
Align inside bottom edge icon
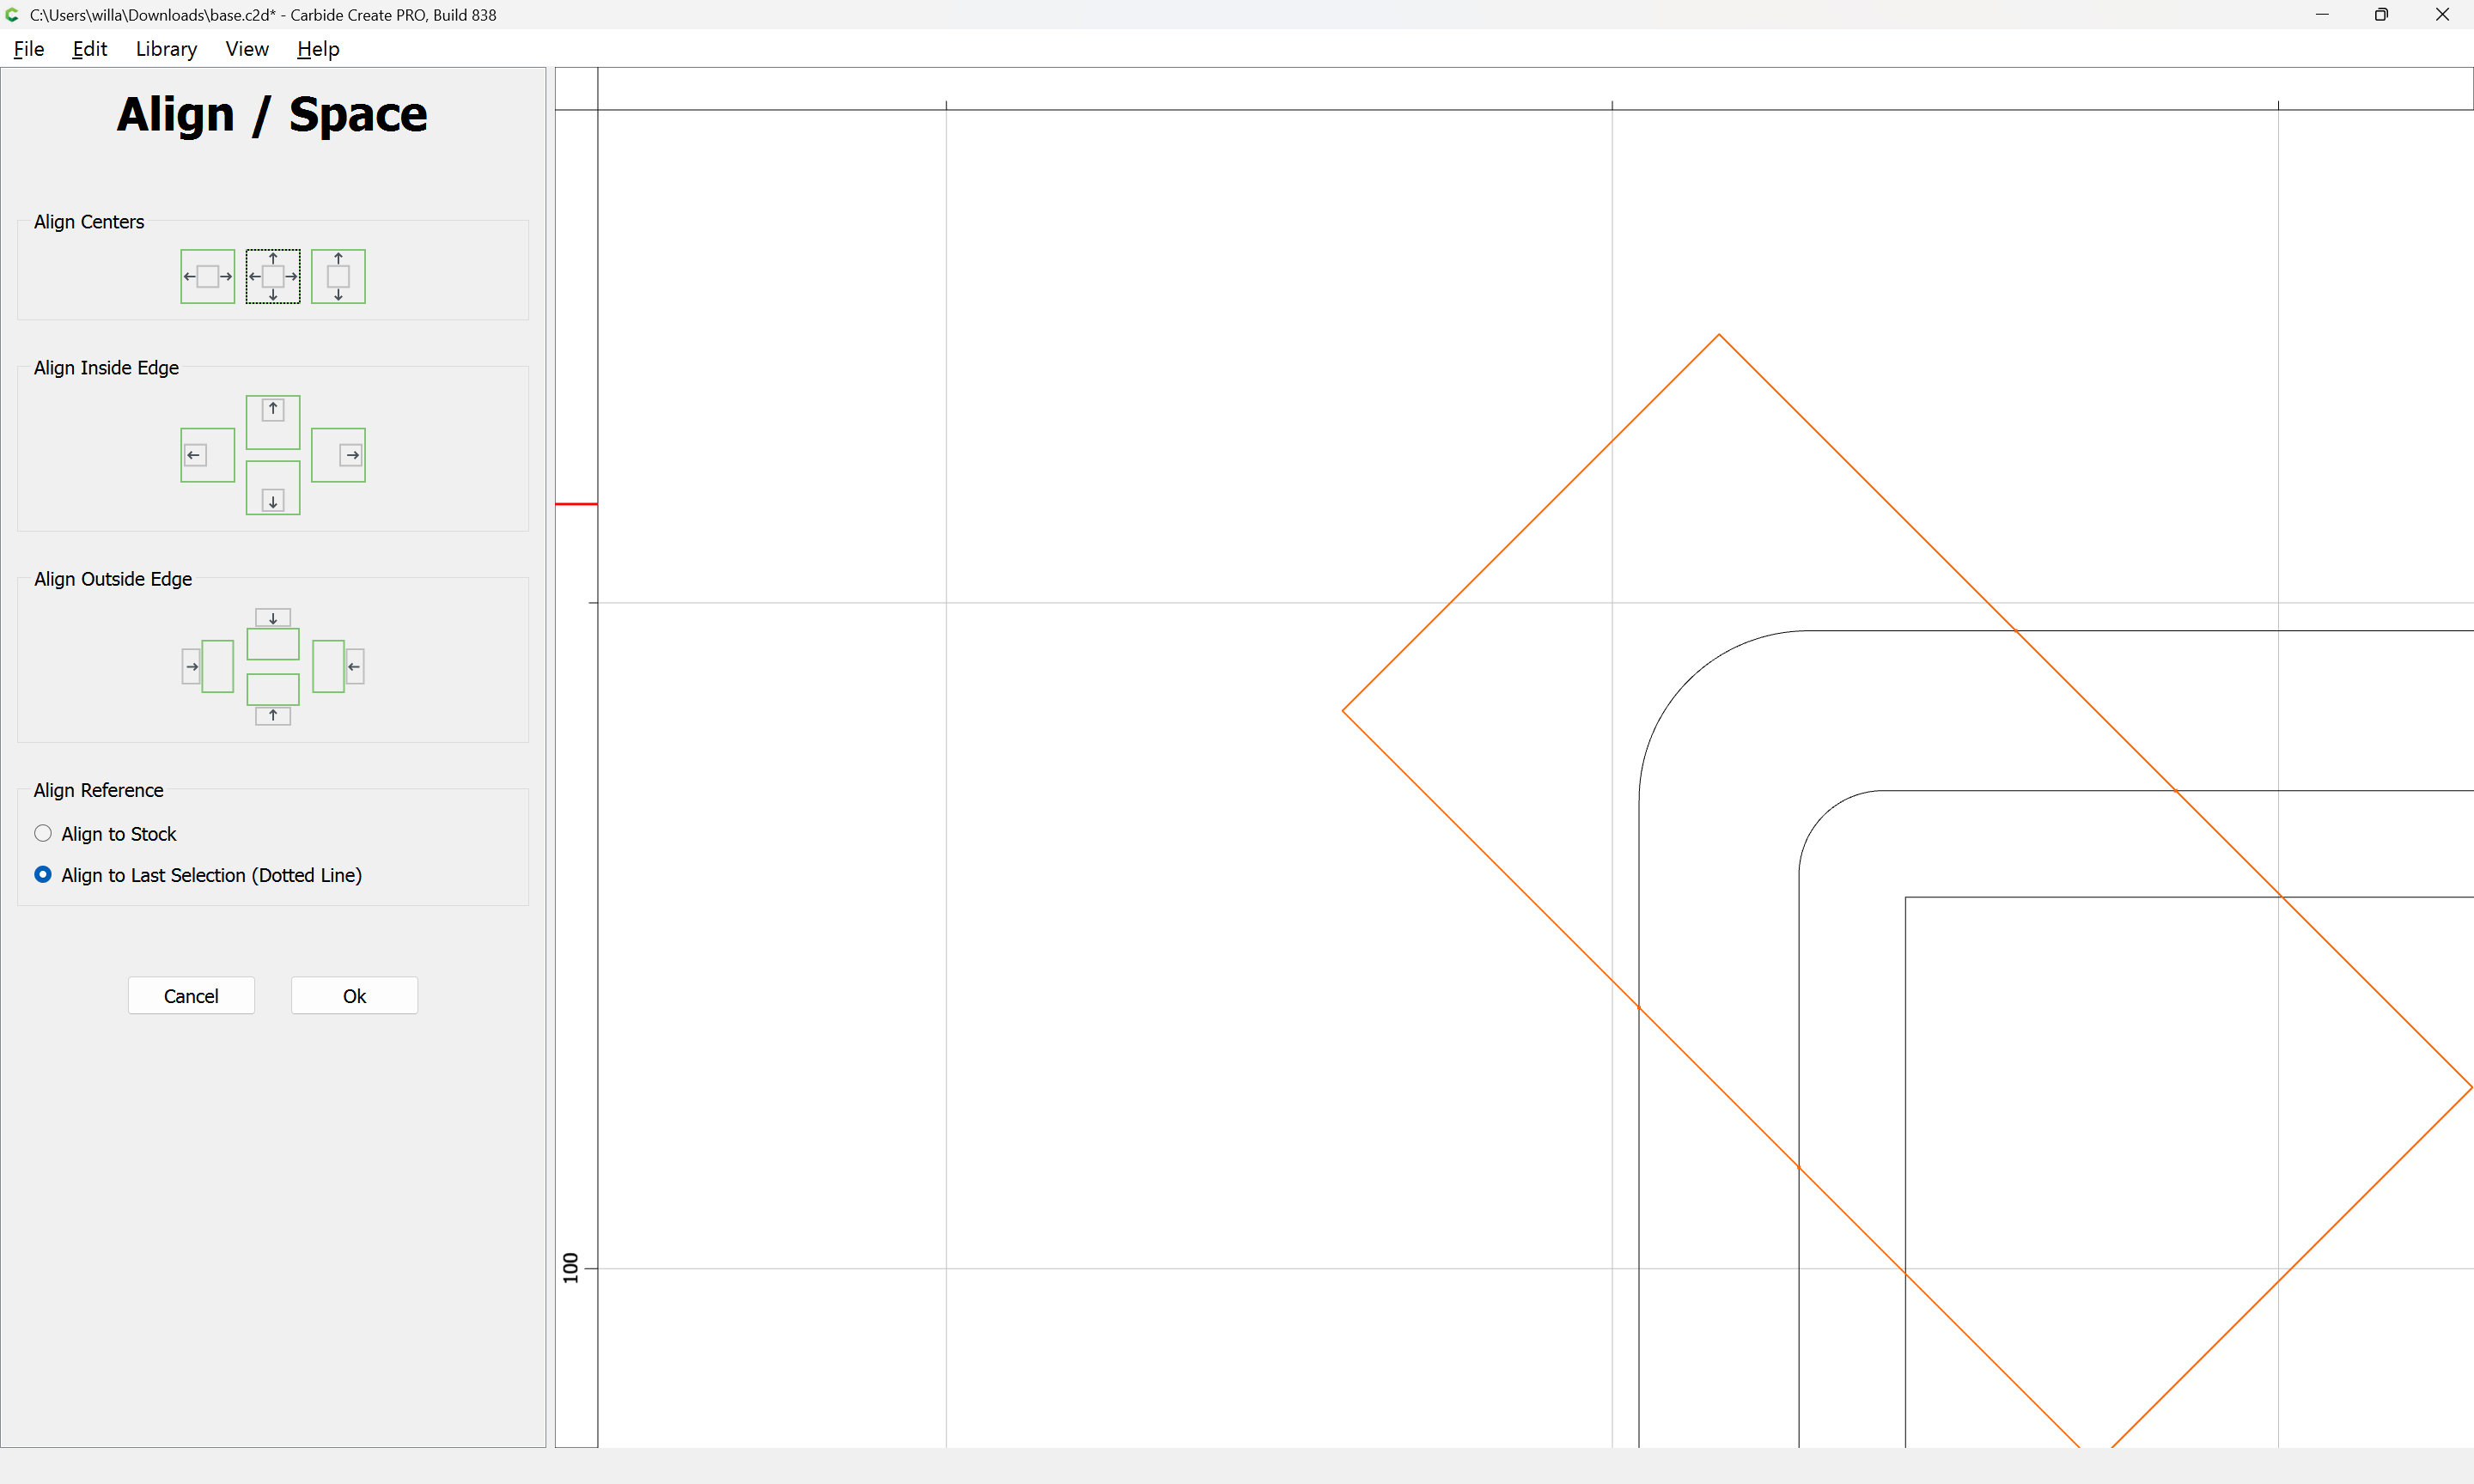pyautogui.click(x=273, y=488)
